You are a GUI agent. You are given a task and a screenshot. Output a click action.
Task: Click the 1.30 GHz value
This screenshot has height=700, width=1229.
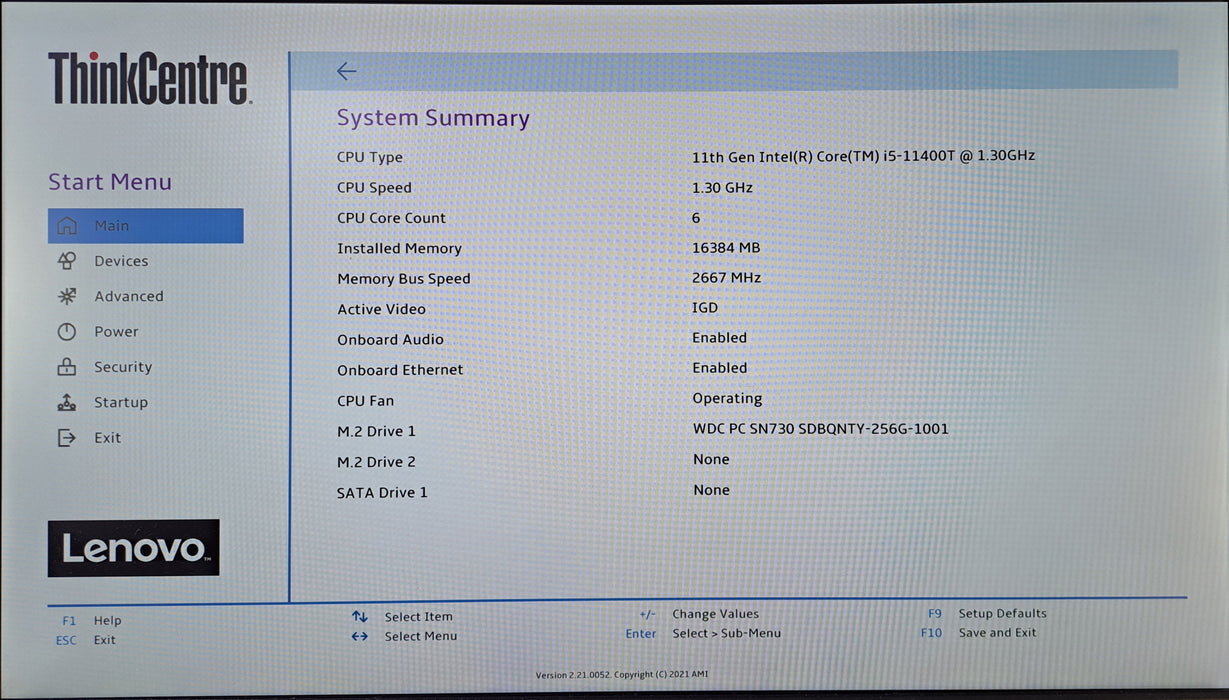click(722, 187)
